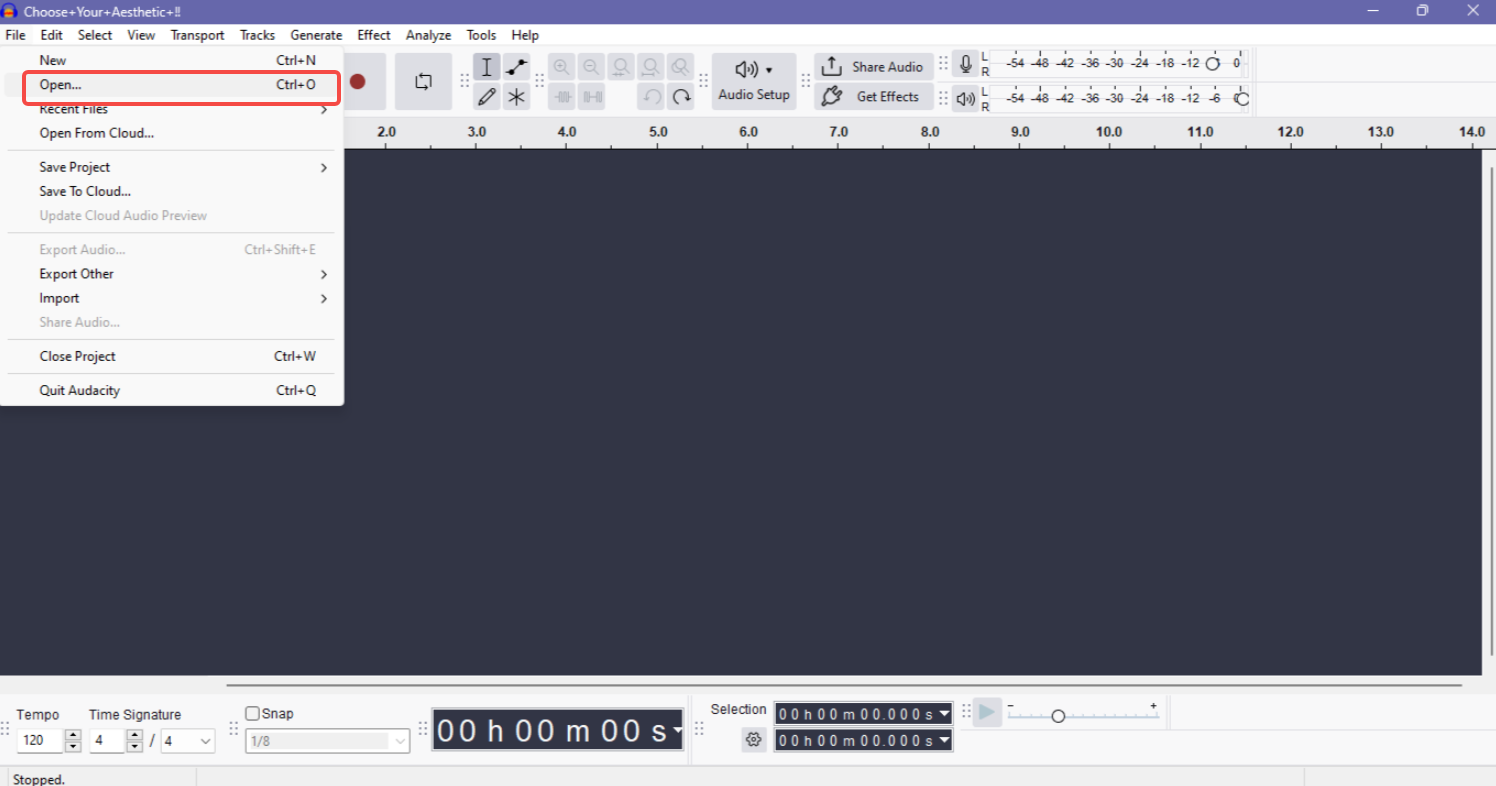The height and width of the screenshot is (786, 1496).
Task: Activate the Multi-tool
Action: coord(517,97)
